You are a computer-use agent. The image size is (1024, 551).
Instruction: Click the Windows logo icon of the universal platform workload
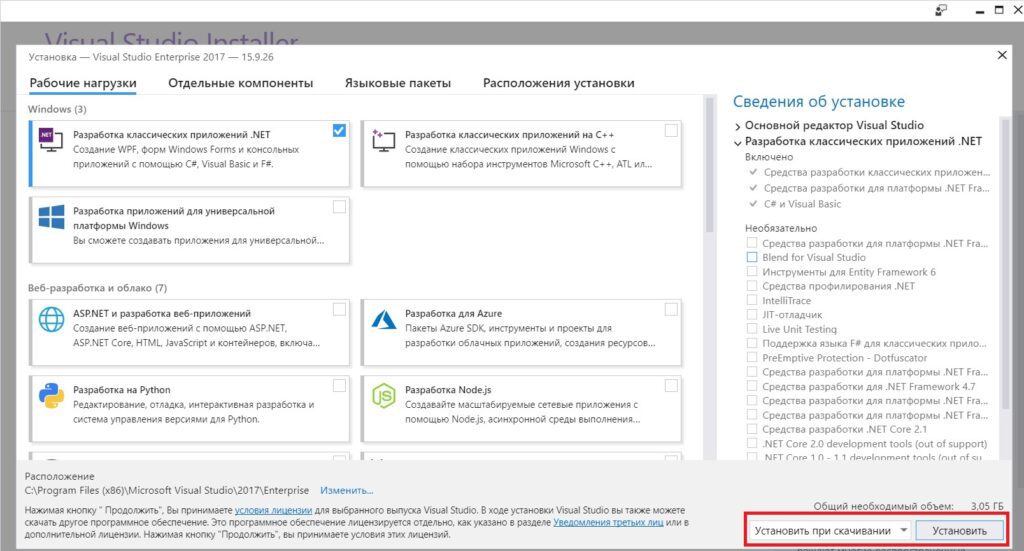[x=51, y=217]
